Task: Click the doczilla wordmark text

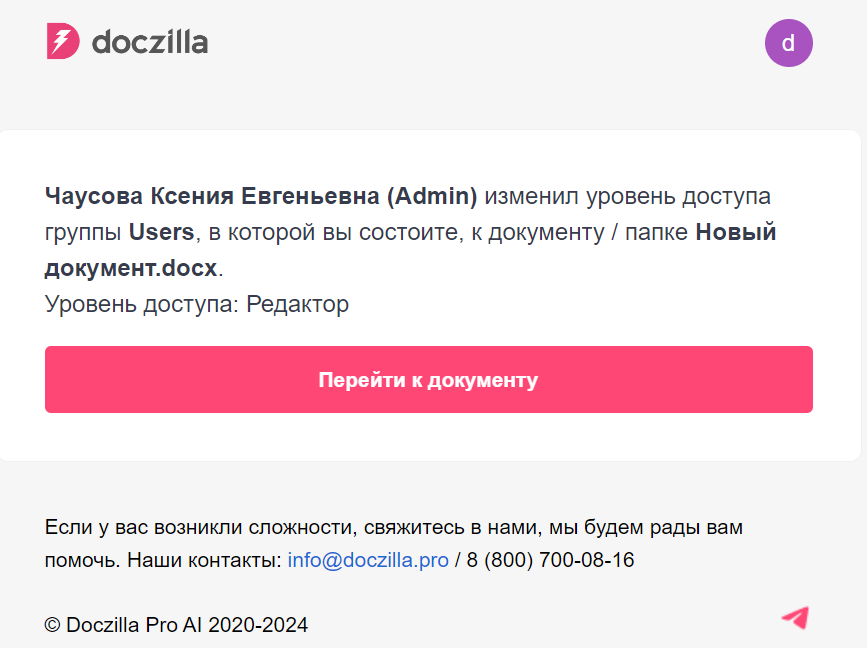Action: [x=150, y=42]
